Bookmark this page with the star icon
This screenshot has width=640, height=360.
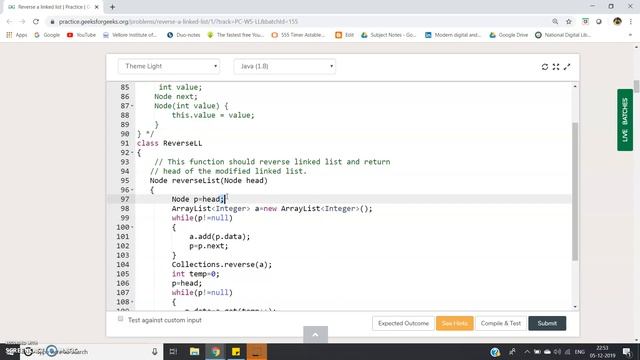coord(569,21)
